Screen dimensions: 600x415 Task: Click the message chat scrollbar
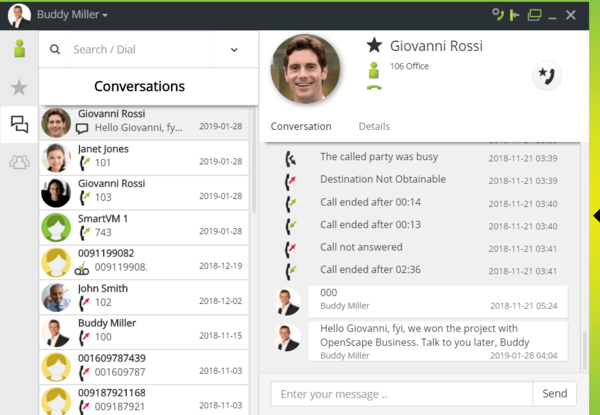tap(584, 348)
